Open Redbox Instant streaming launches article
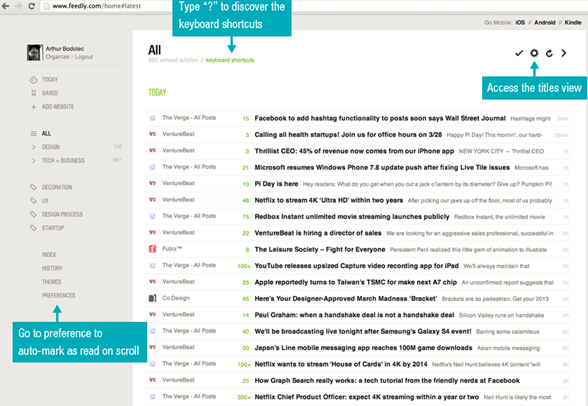The height and width of the screenshot is (406, 588). (x=352, y=217)
